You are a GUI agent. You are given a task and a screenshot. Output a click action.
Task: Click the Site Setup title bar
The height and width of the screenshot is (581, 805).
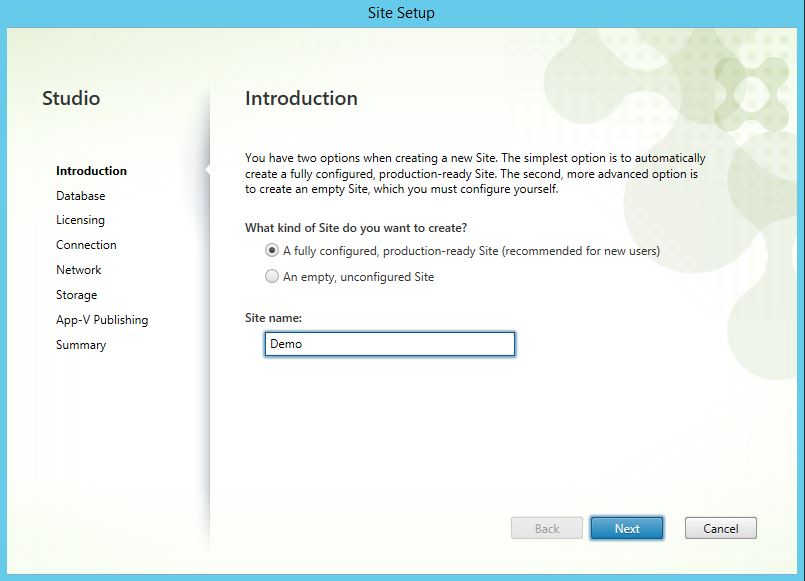[x=402, y=13]
